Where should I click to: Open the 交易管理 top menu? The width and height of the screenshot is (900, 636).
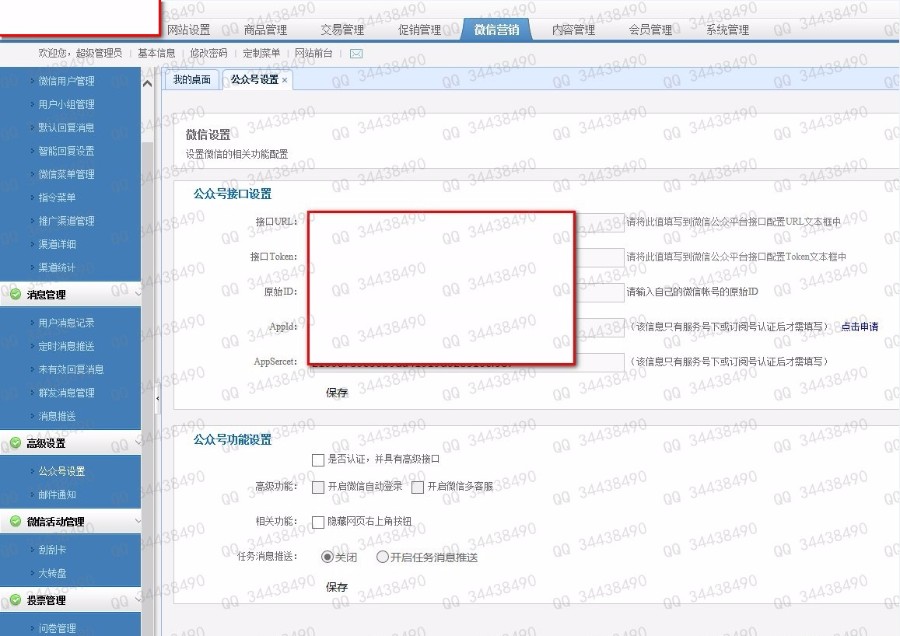pos(342,29)
